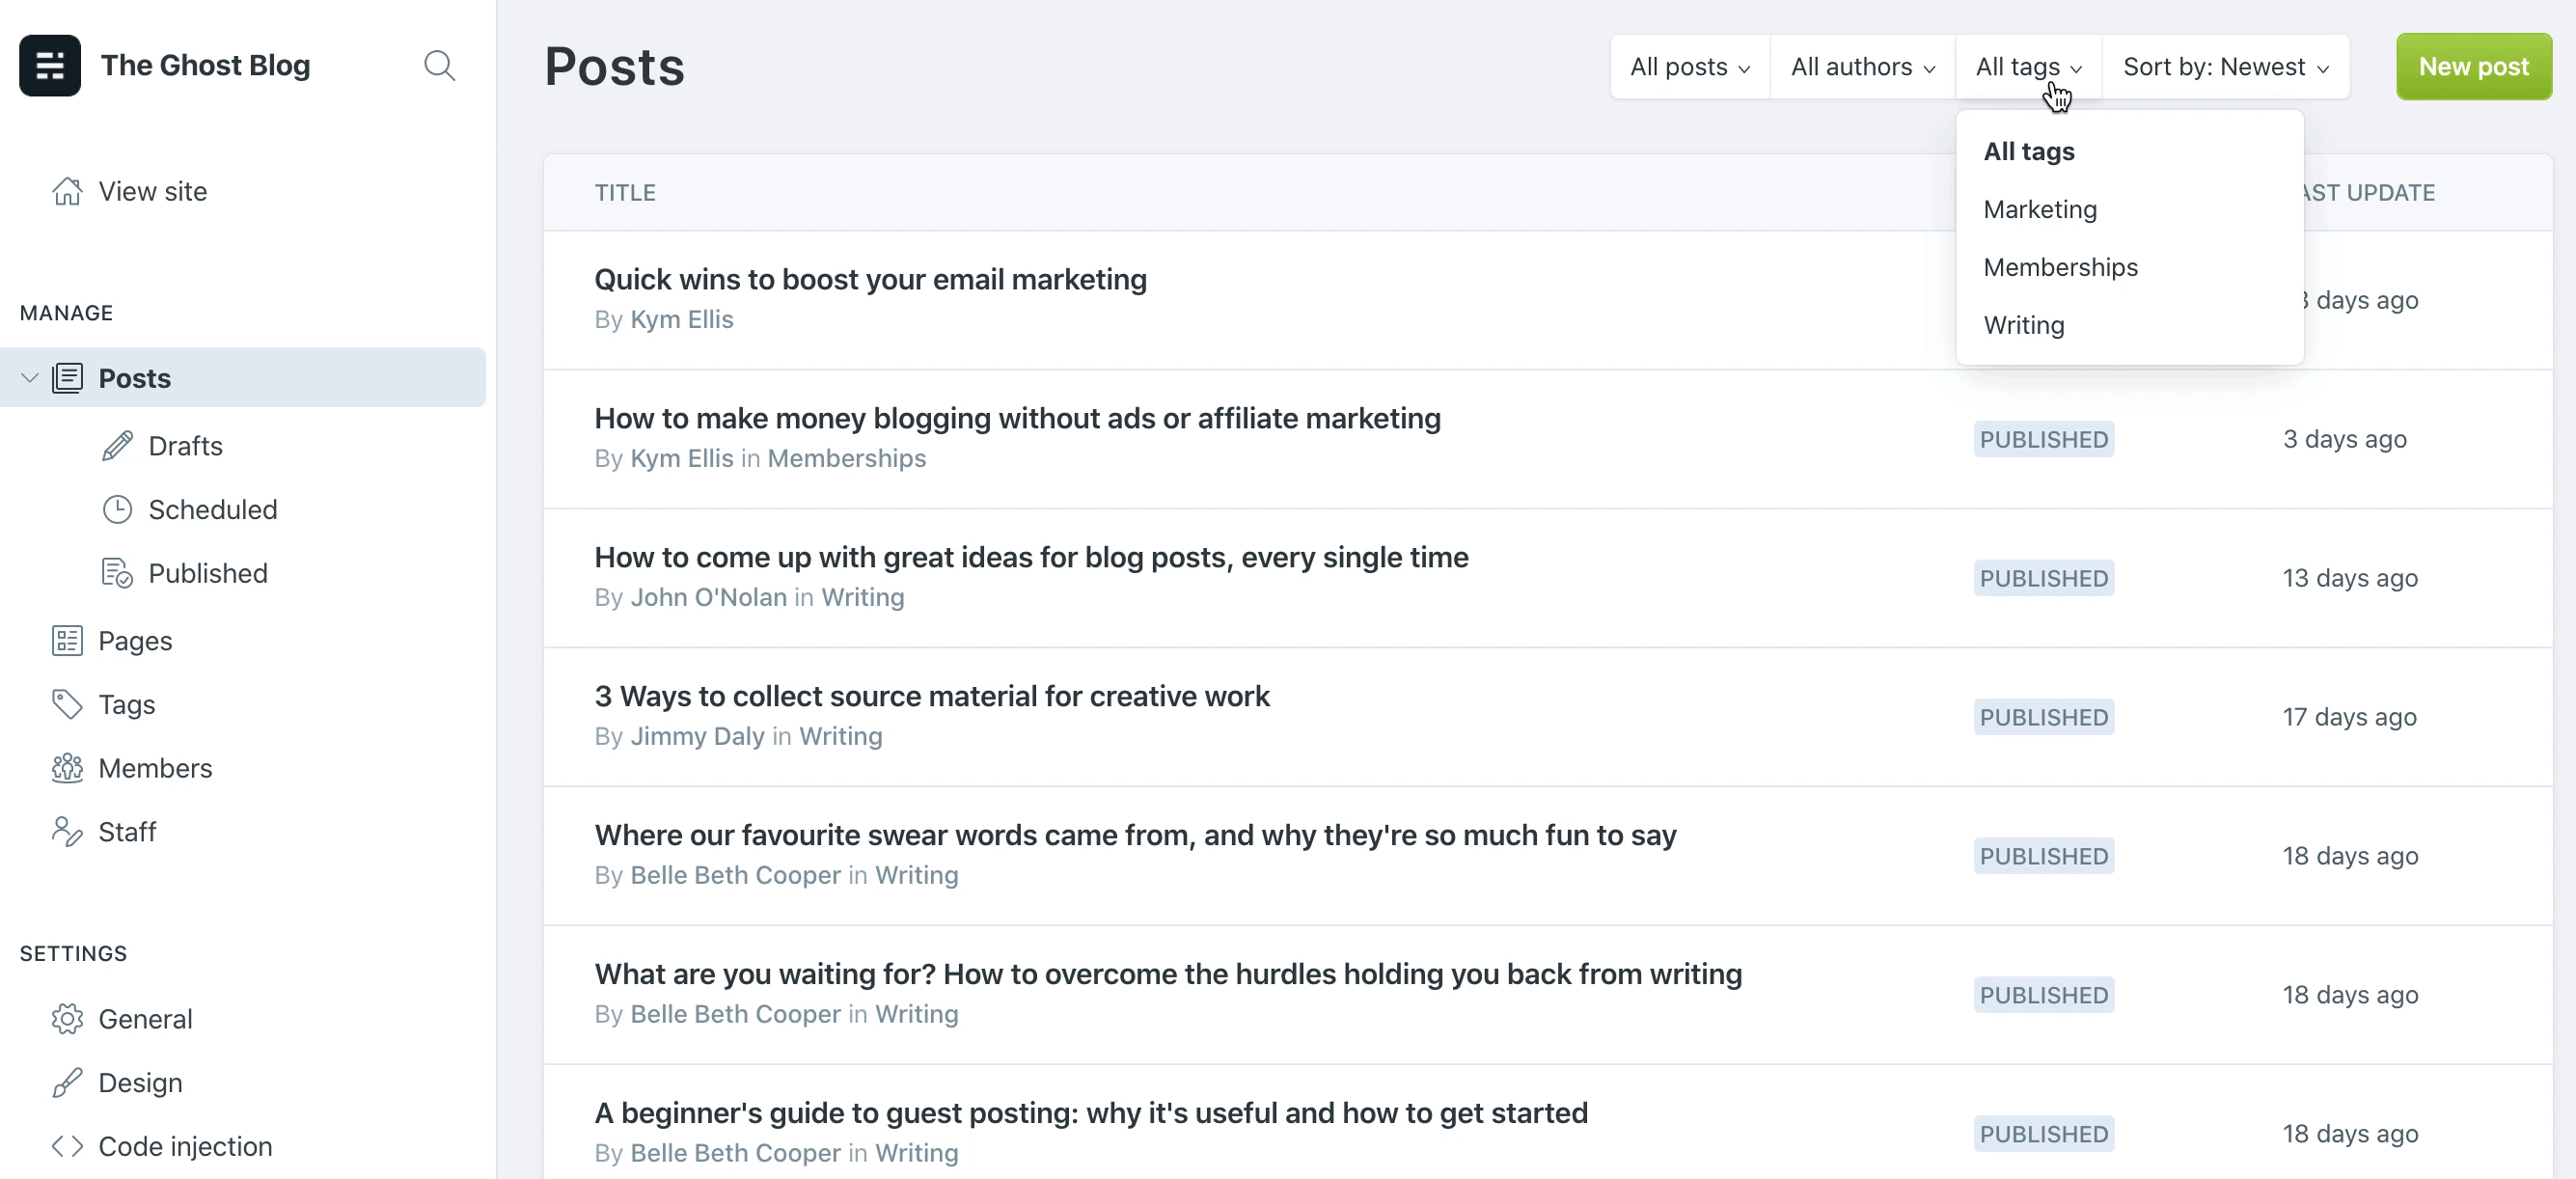Image resolution: width=2576 pixels, height=1179 pixels.
Task: Open the search magnifier icon
Action: click(439, 66)
